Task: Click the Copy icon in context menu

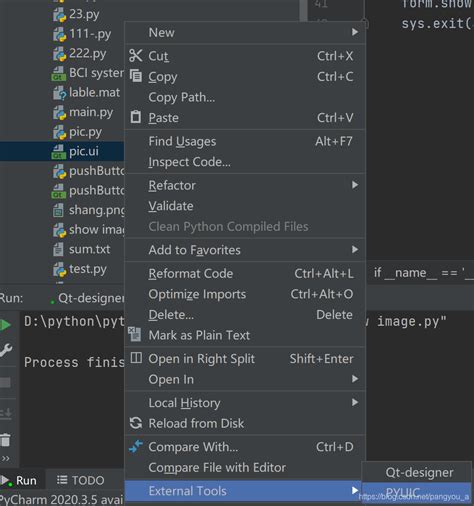Action: coord(136,76)
